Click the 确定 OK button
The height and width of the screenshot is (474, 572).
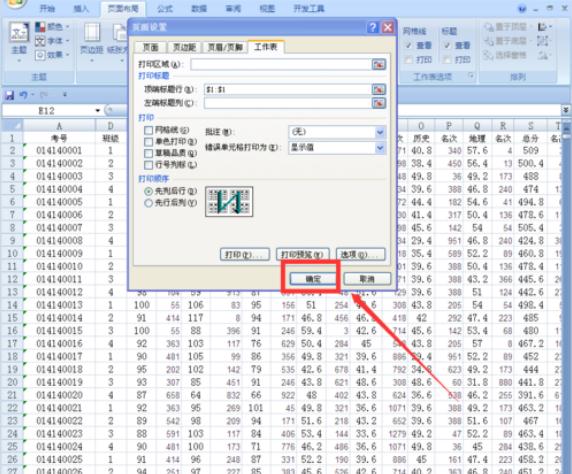313,279
